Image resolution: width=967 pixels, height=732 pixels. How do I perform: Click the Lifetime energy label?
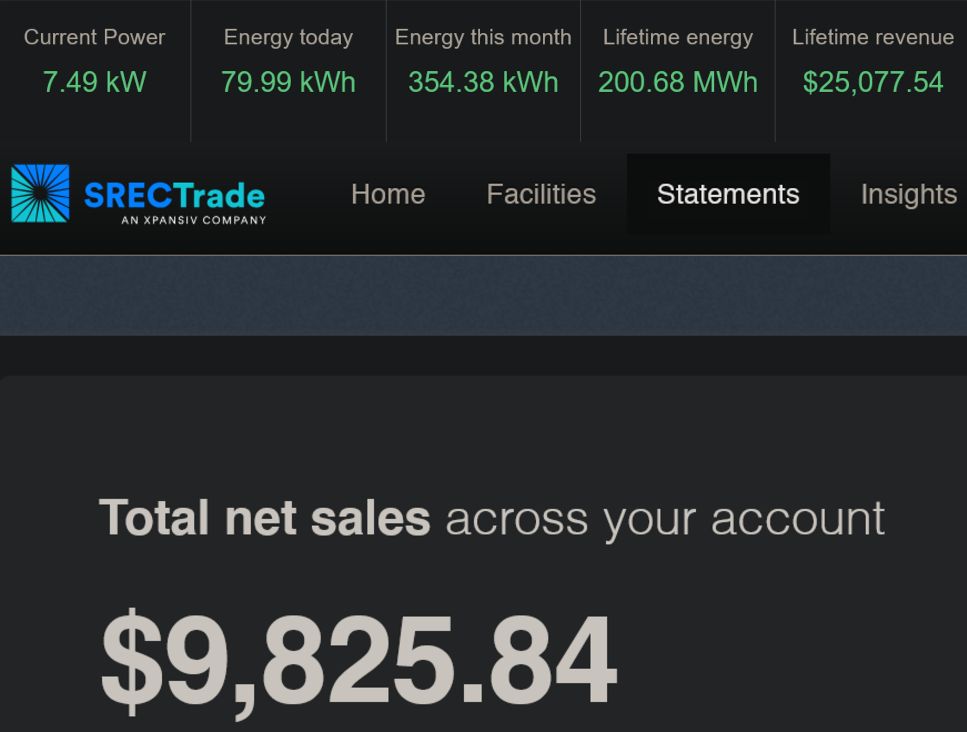pos(678,37)
